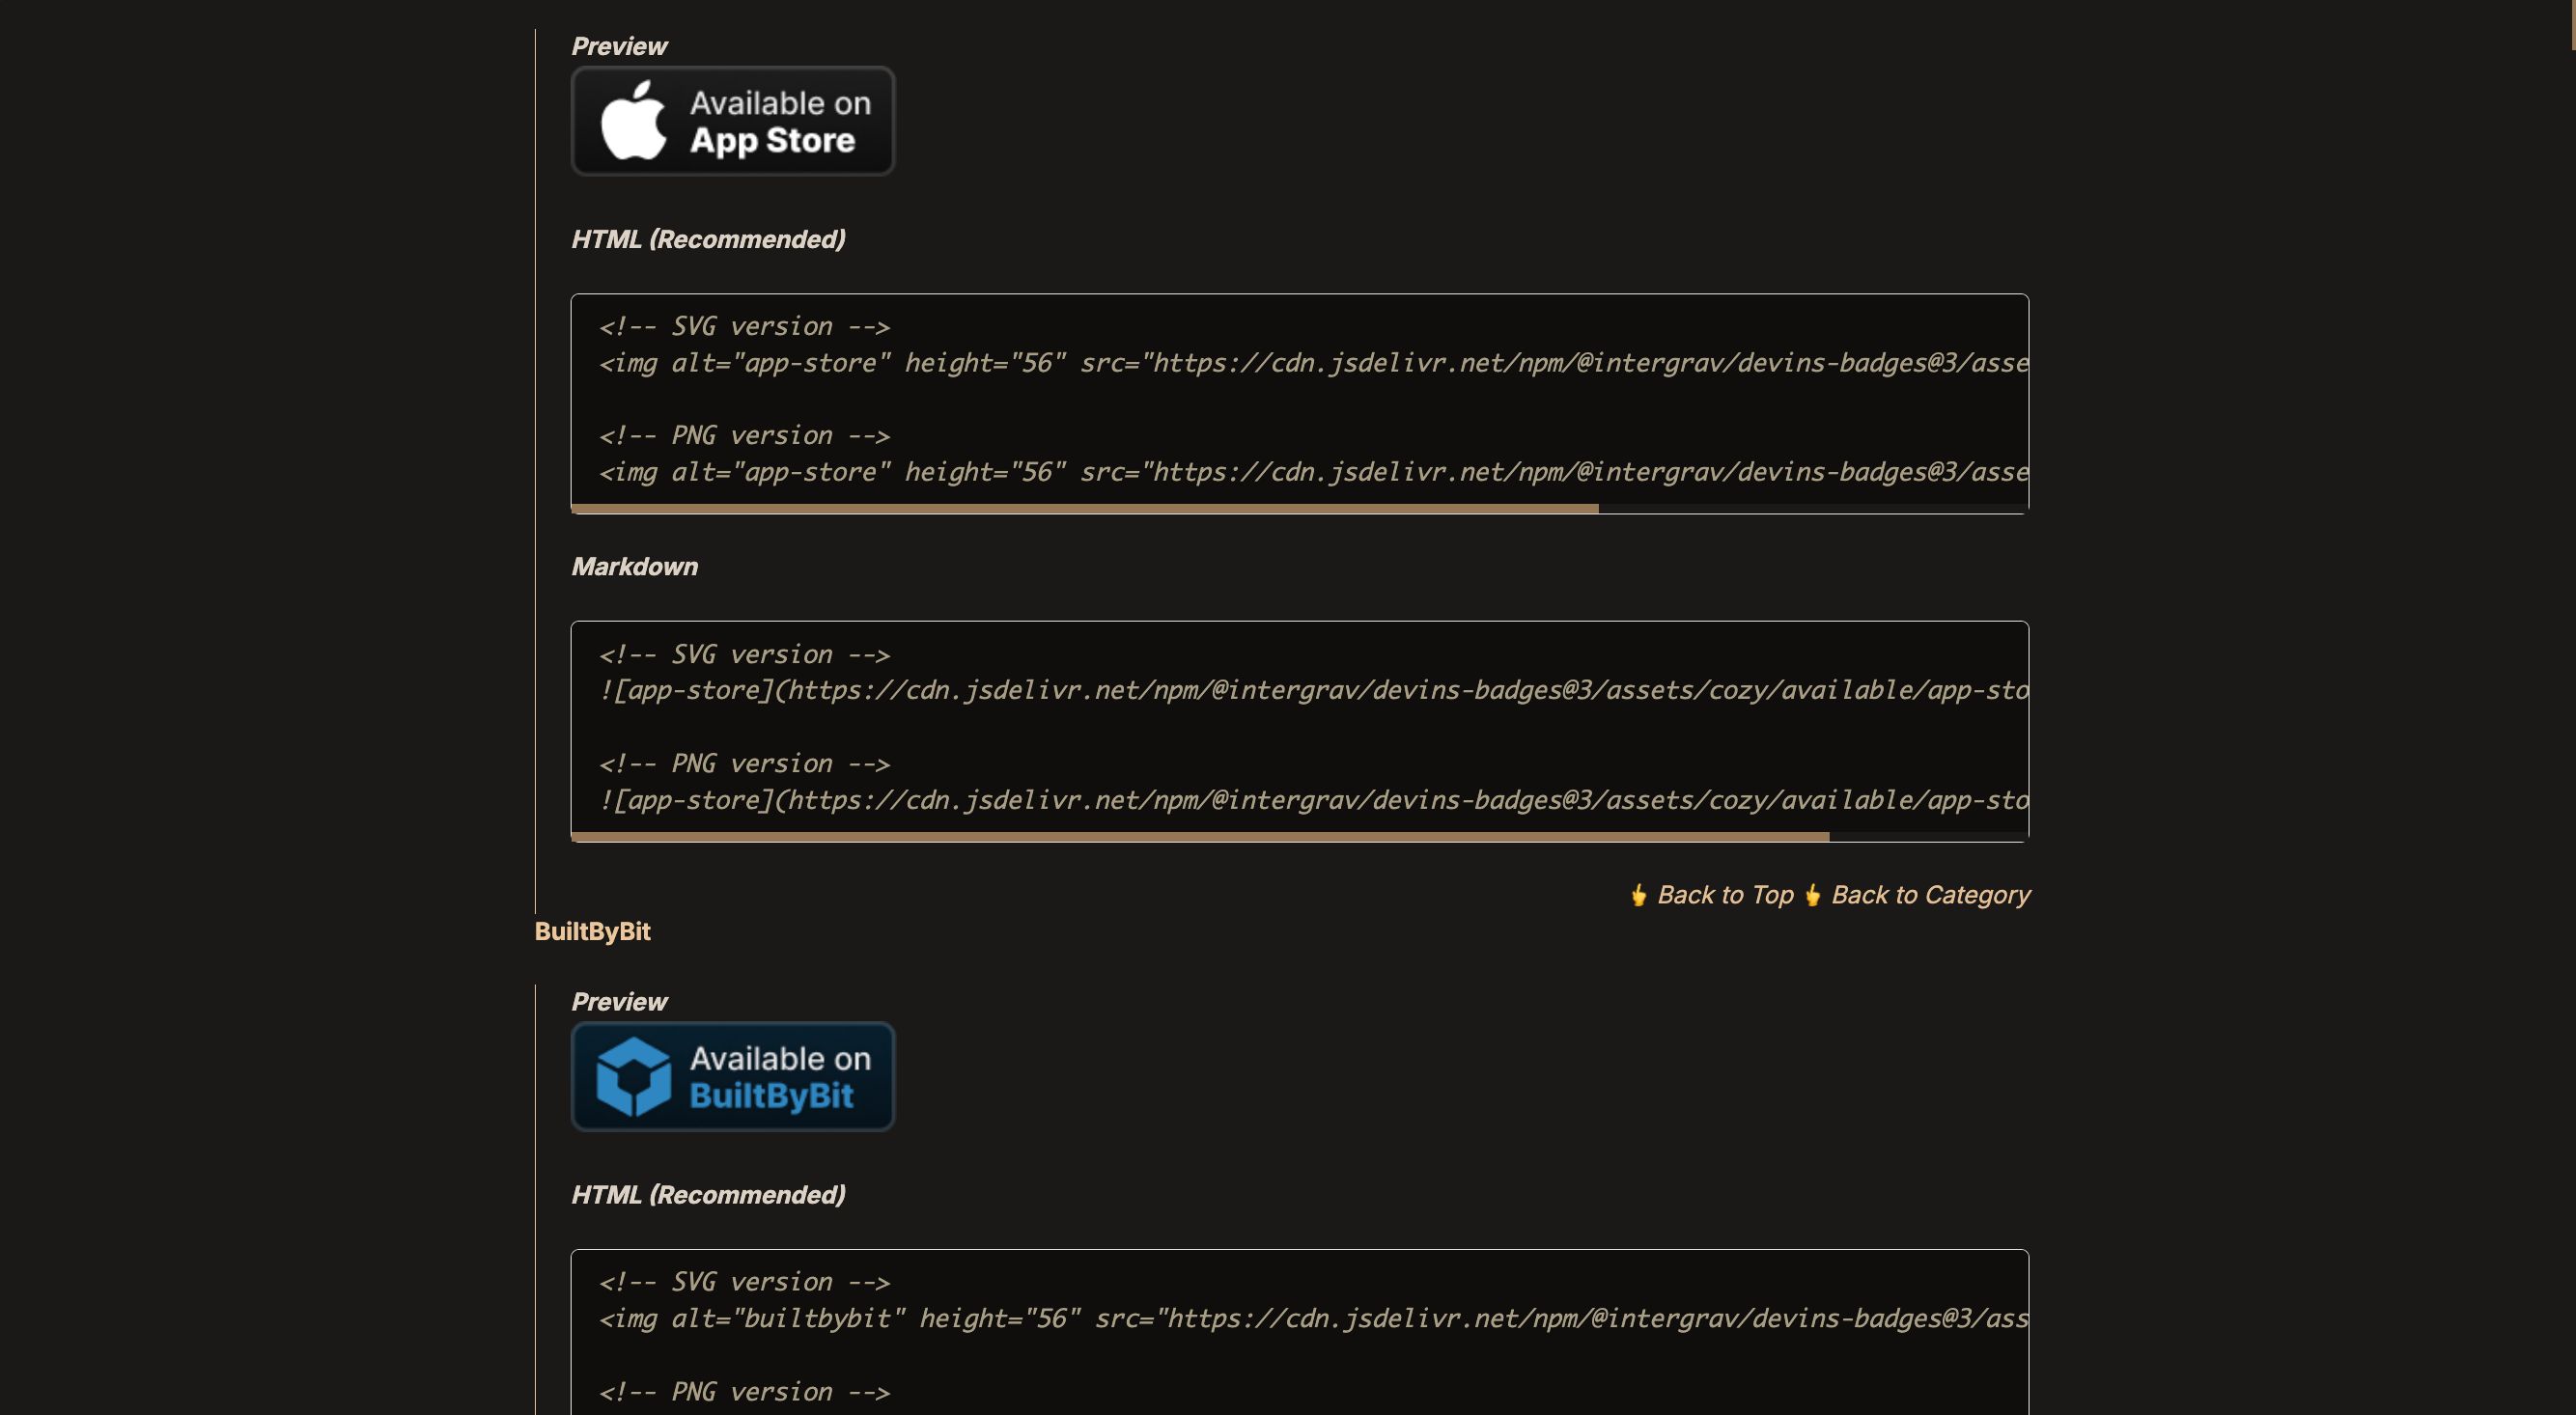2576x1415 pixels.
Task: Click the BuiltByBit HTML (Recommended) label
Action: 708,1195
